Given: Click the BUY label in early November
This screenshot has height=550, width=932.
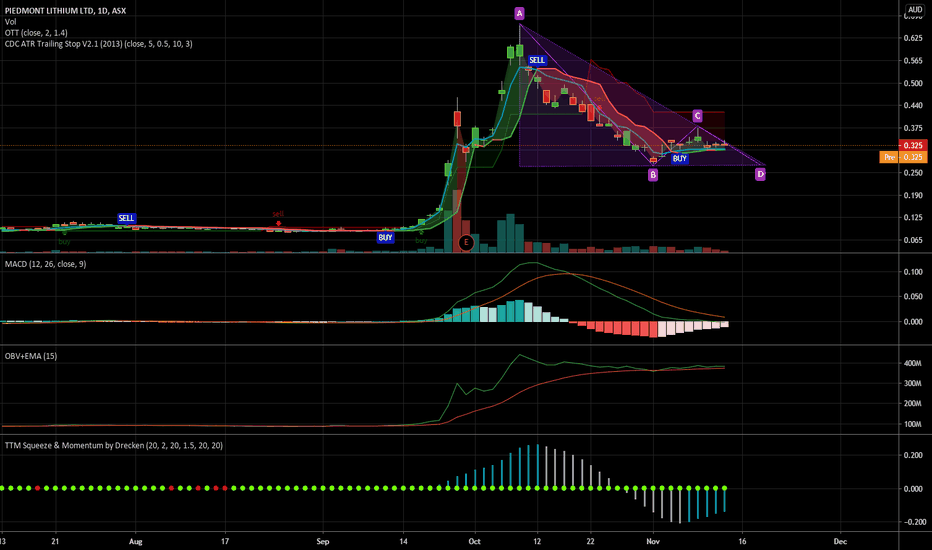Looking at the screenshot, I should tap(679, 158).
